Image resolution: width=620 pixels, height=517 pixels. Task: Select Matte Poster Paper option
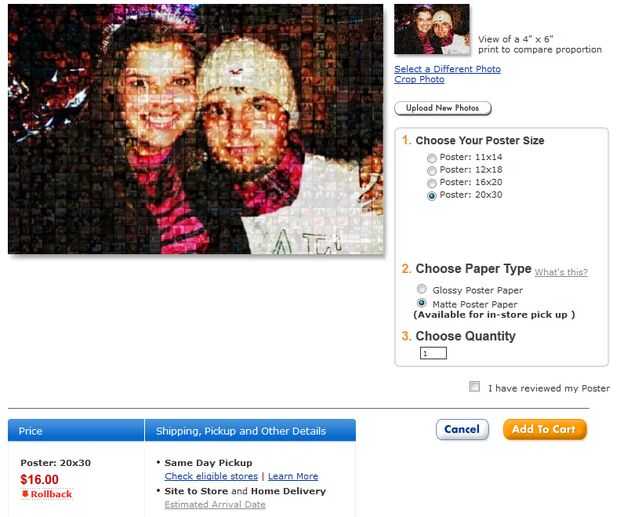422,303
